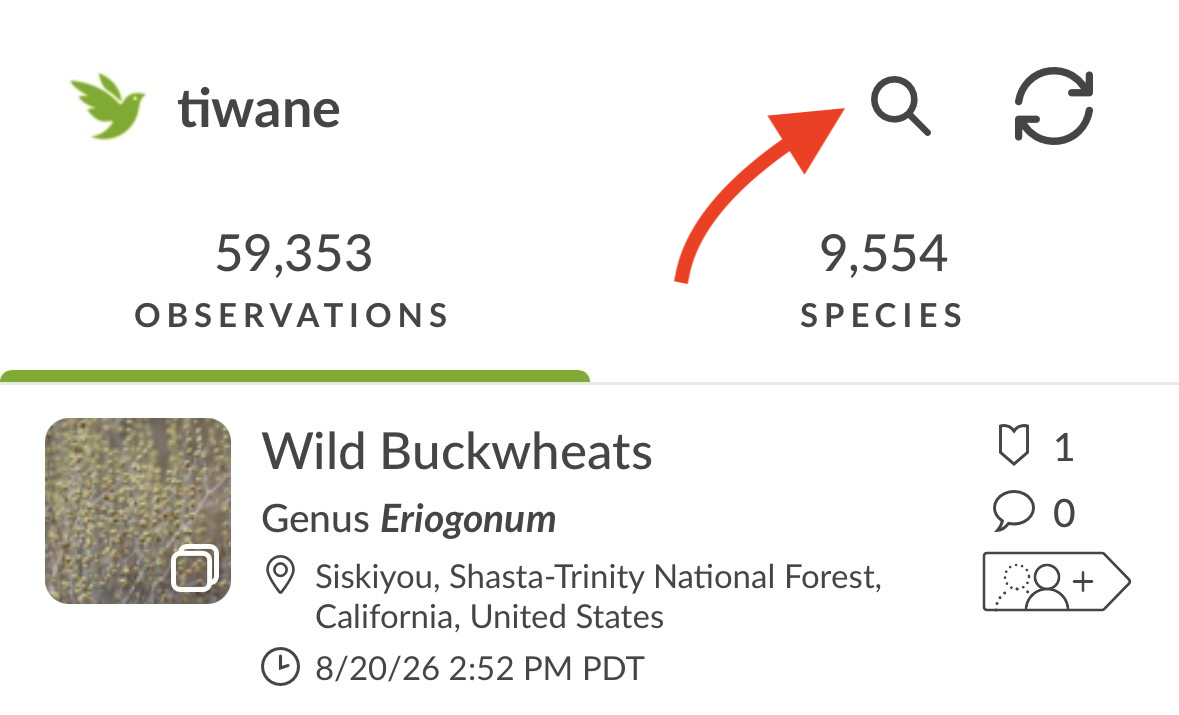
Task: Tap the add identification person tag icon
Action: 1056,581
